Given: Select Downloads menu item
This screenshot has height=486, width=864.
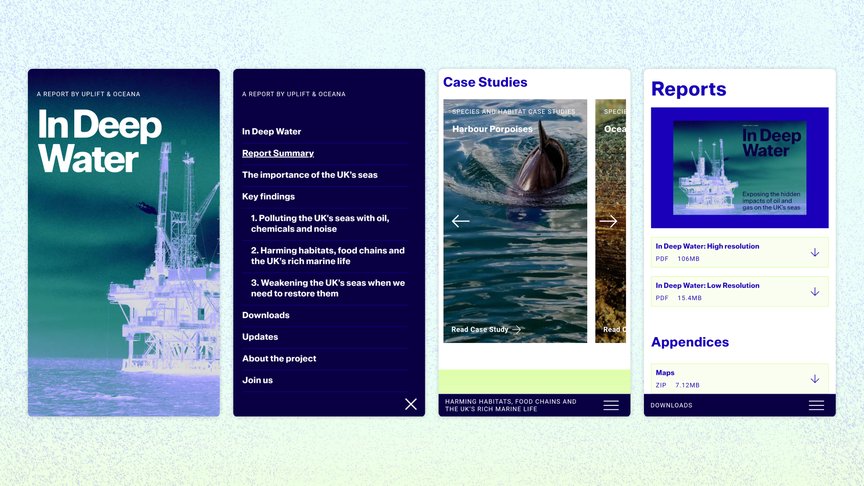Looking at the screenshot, I should coord(266,315).
